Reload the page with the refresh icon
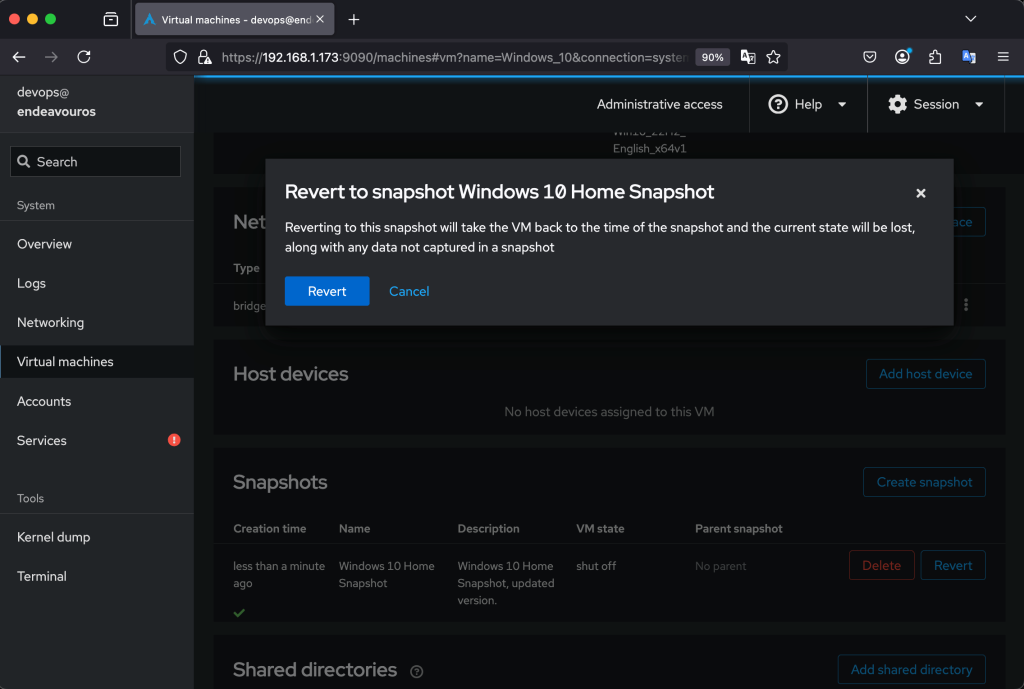Image resolution: width=1024 pixels, height=689 pixels. [84, 57]
